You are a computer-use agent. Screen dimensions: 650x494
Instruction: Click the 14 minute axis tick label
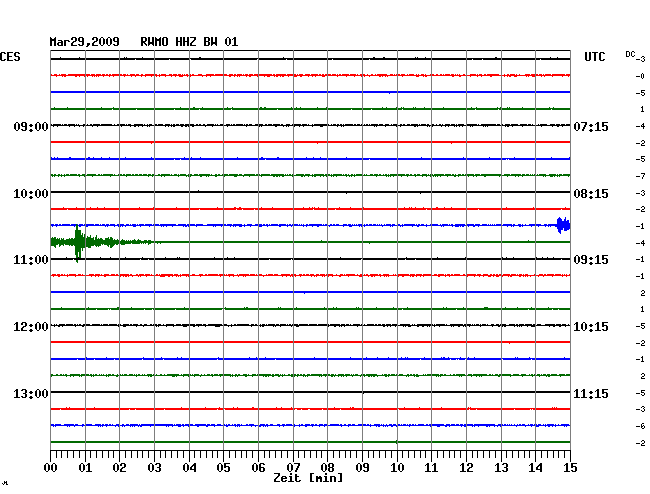[x=536, y=467]
